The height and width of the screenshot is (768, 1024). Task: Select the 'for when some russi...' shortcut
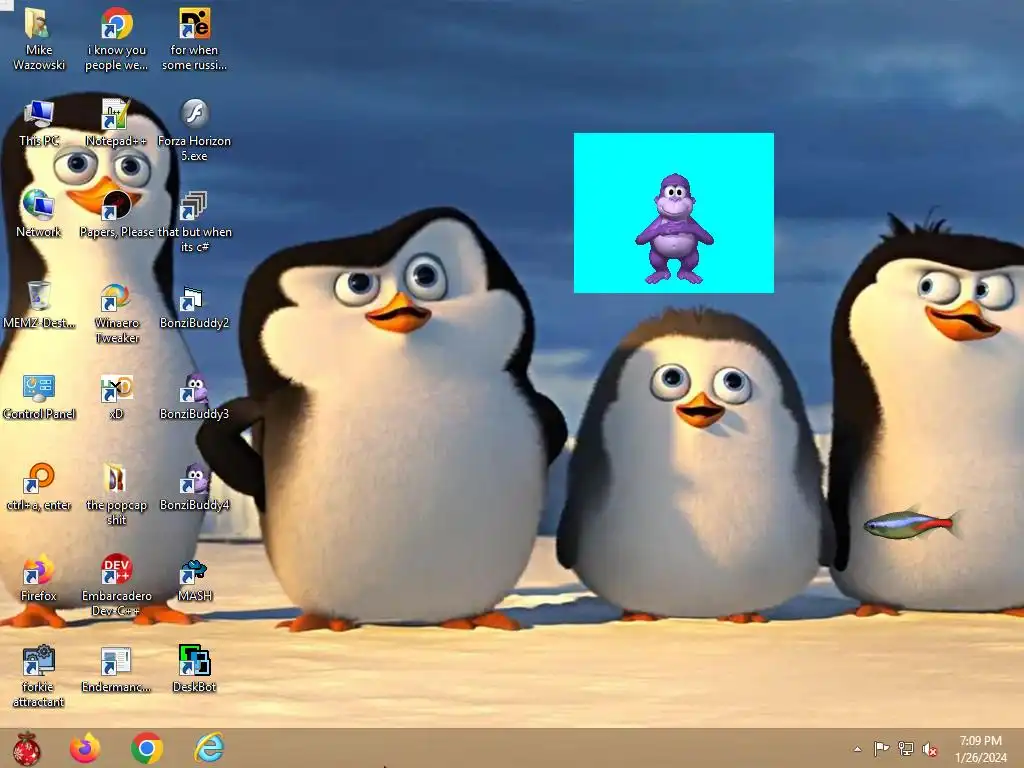194,24
